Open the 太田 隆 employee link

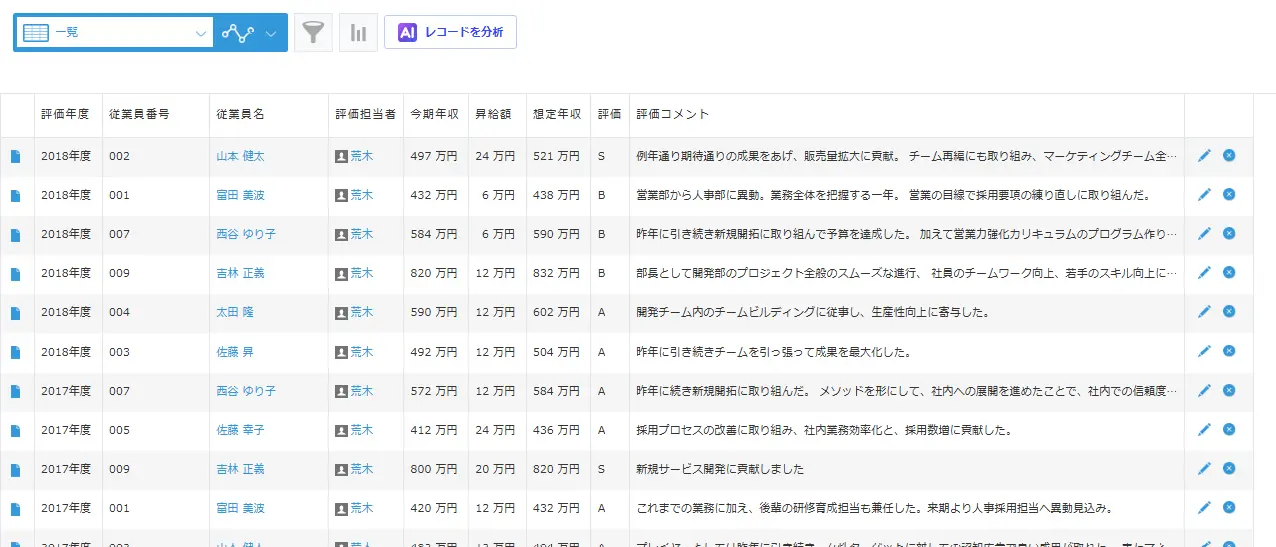point(235,312)
